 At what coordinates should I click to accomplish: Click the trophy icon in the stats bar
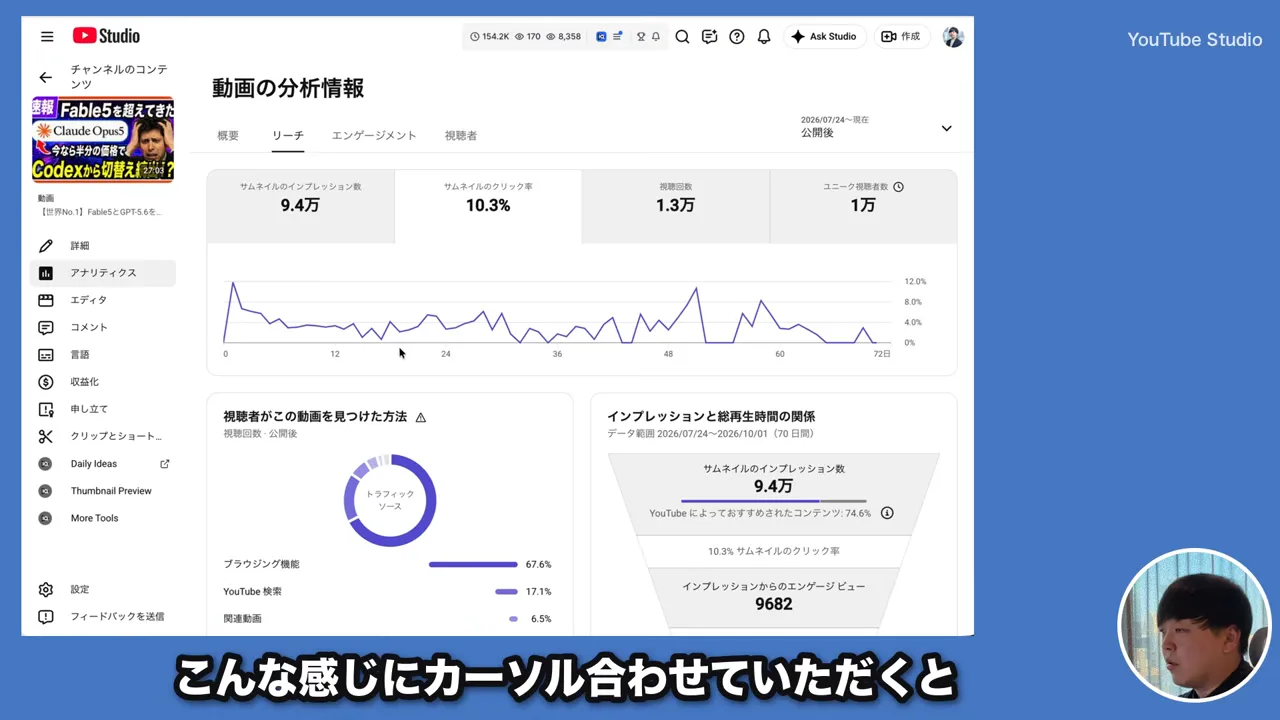[641, 37]
